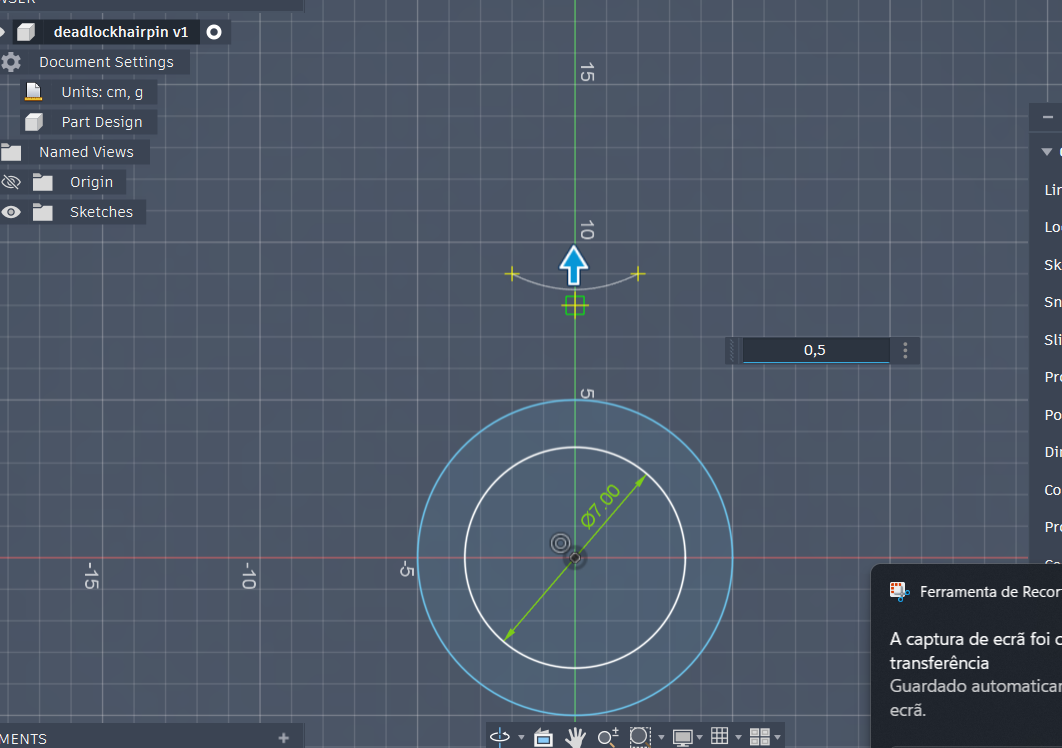Open the Zoom Window options dropdown arrow
This screenshot has width=1062, height=748.
point(661,737)
